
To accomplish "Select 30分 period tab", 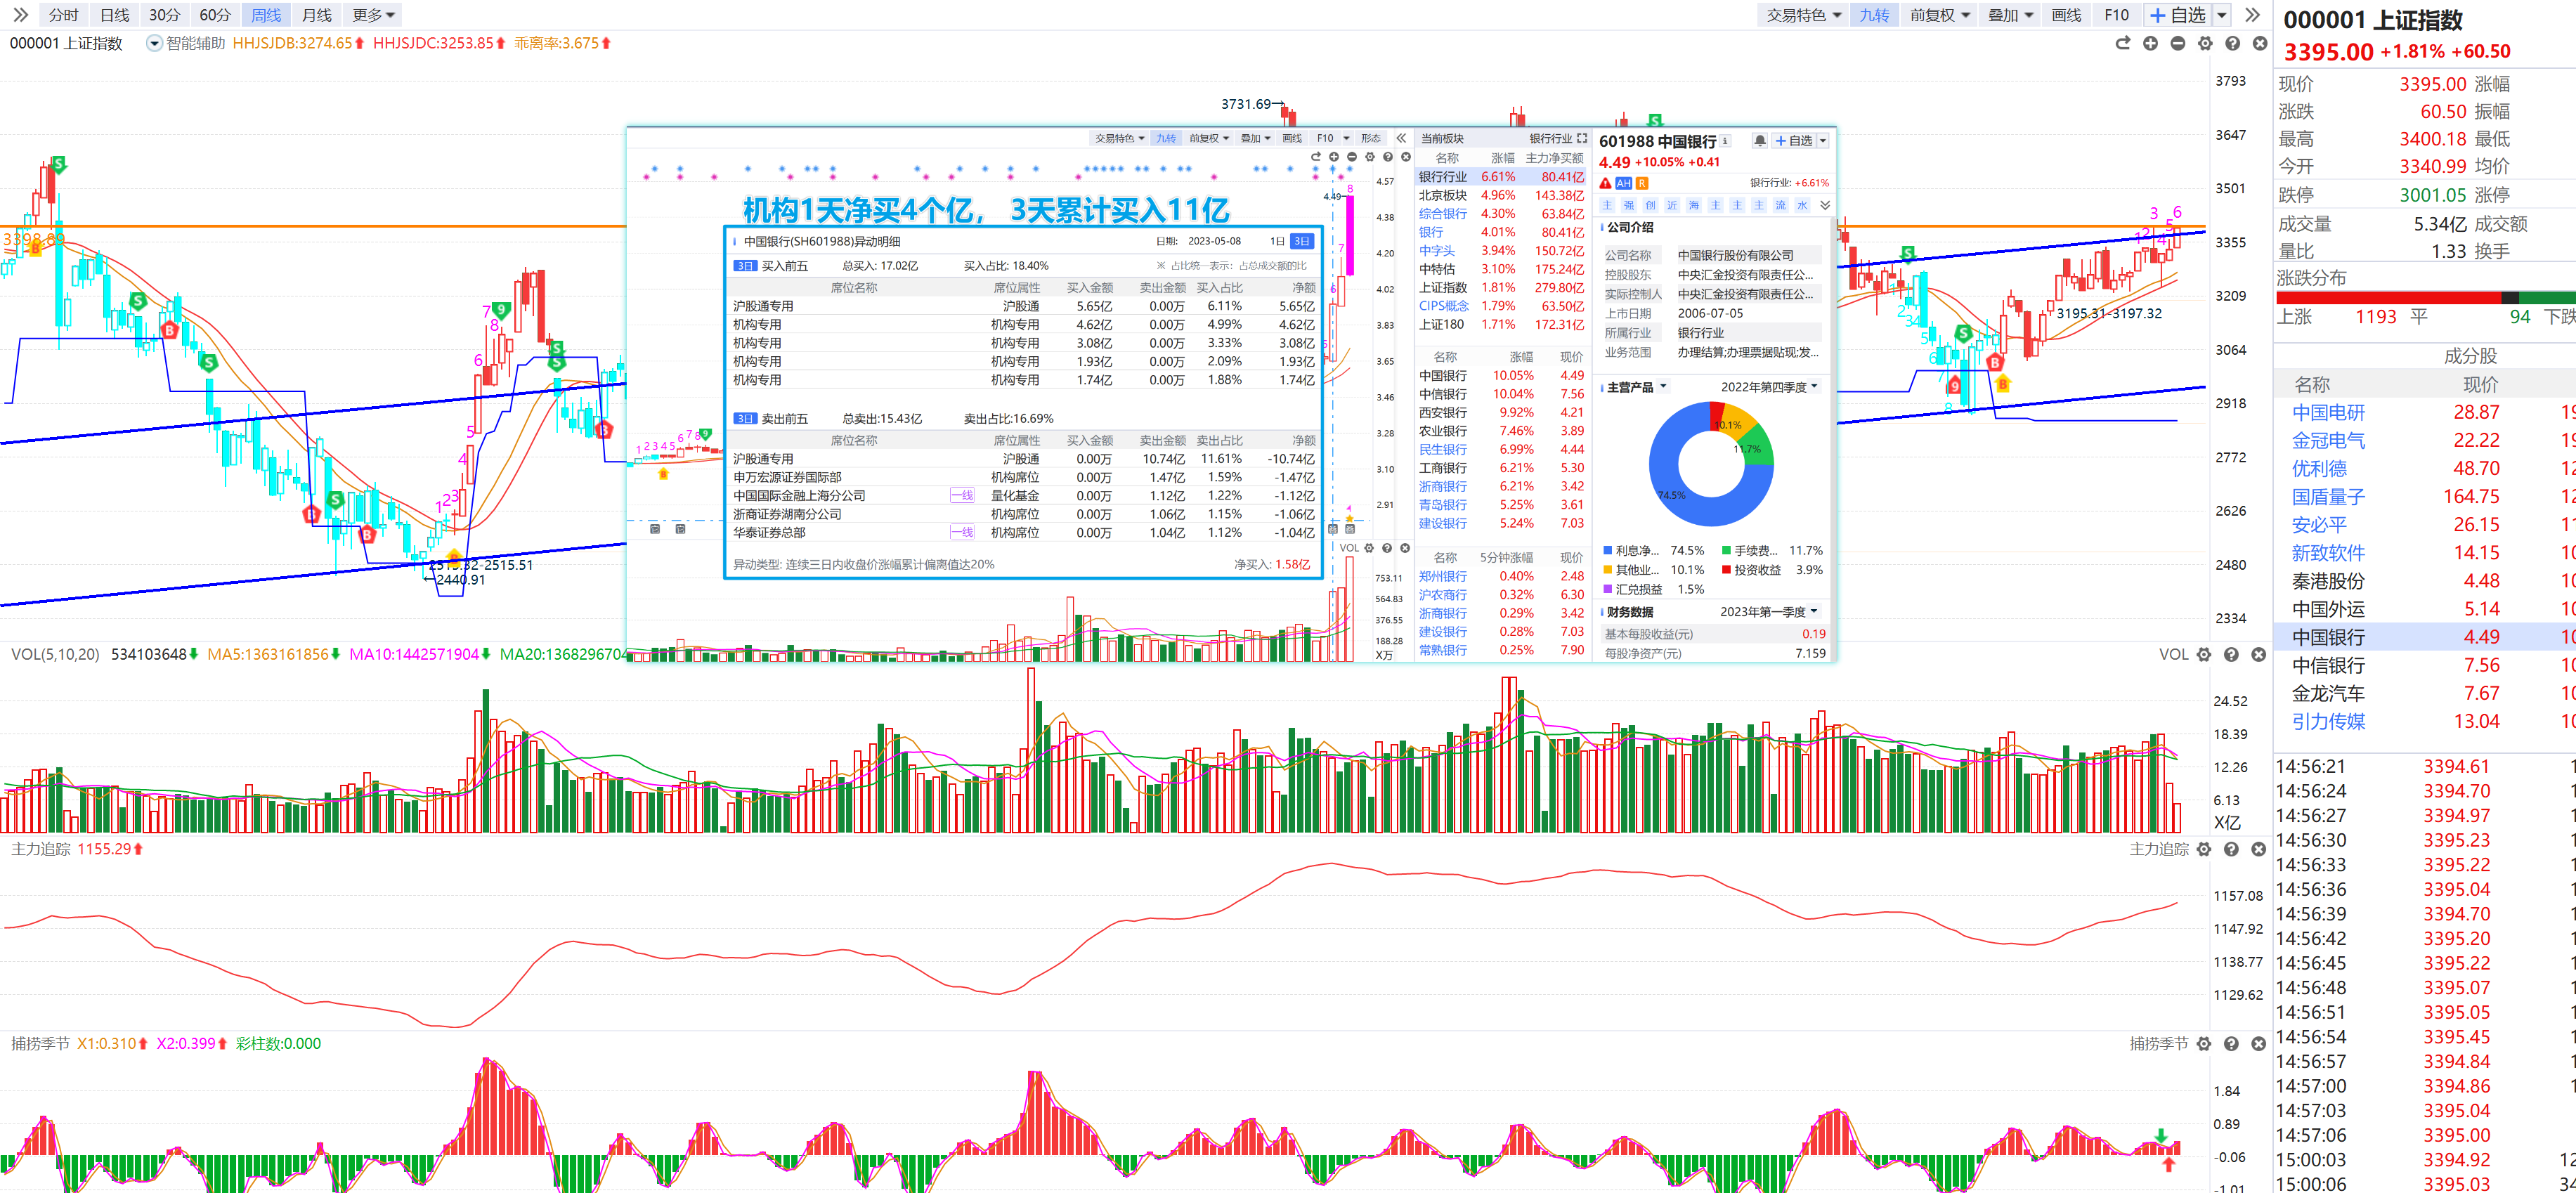I will [165, 15].
